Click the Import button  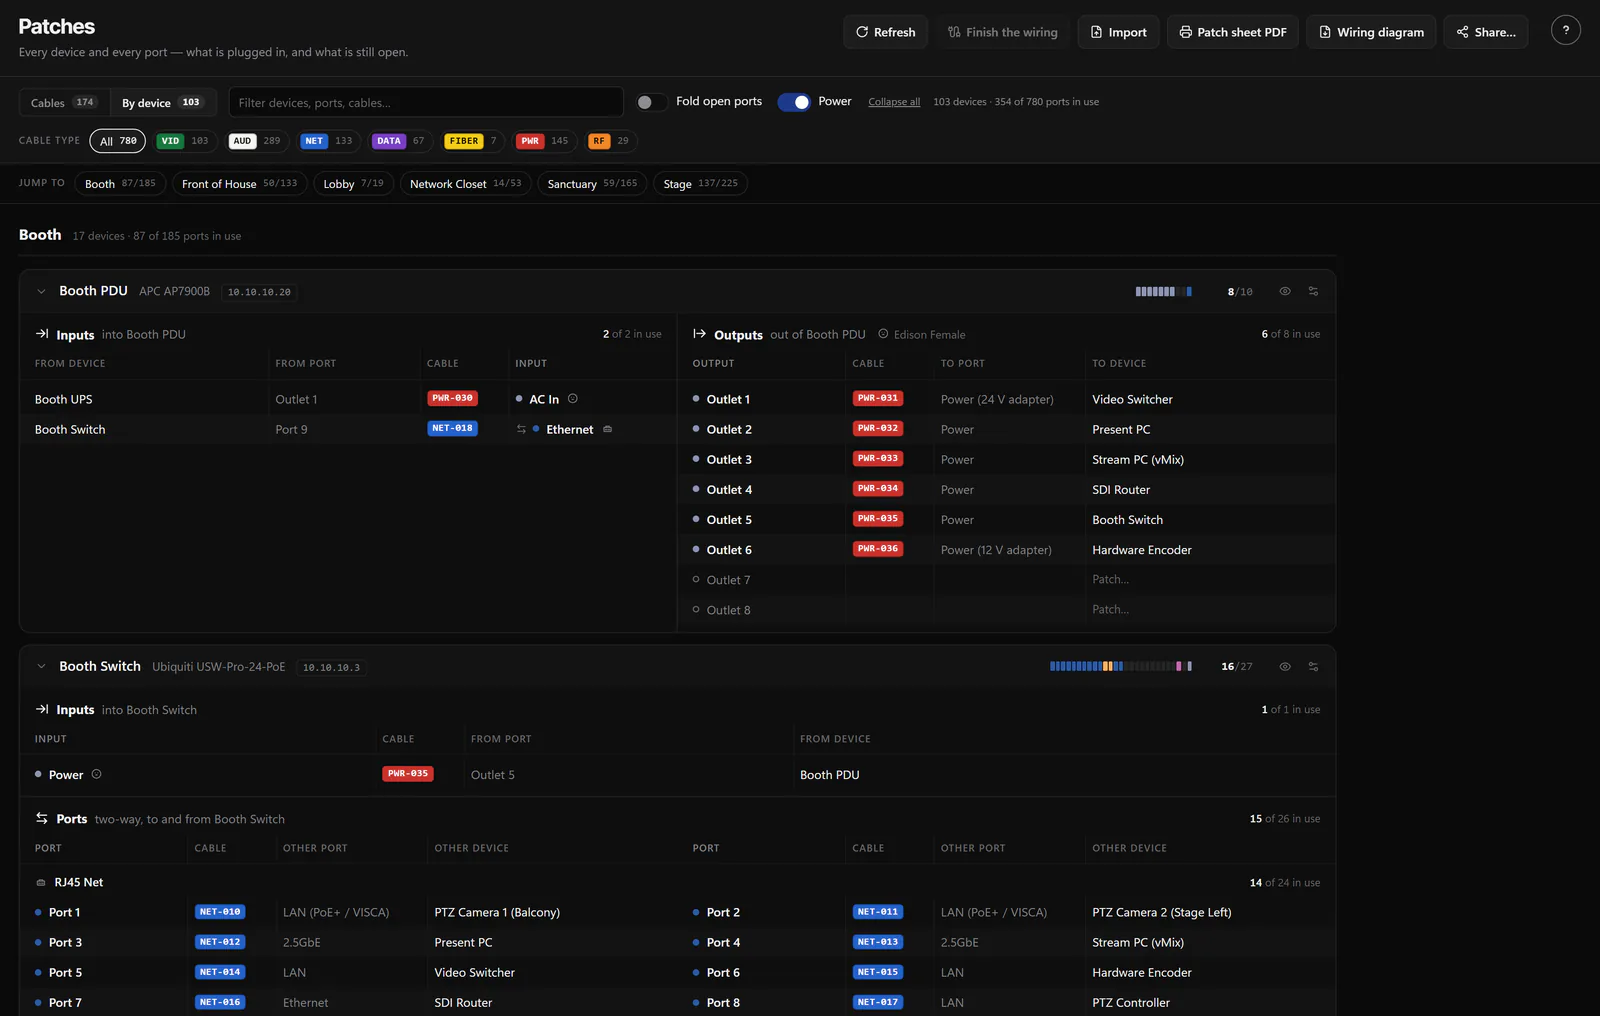pyautogui.click(x=1118, y=32)
